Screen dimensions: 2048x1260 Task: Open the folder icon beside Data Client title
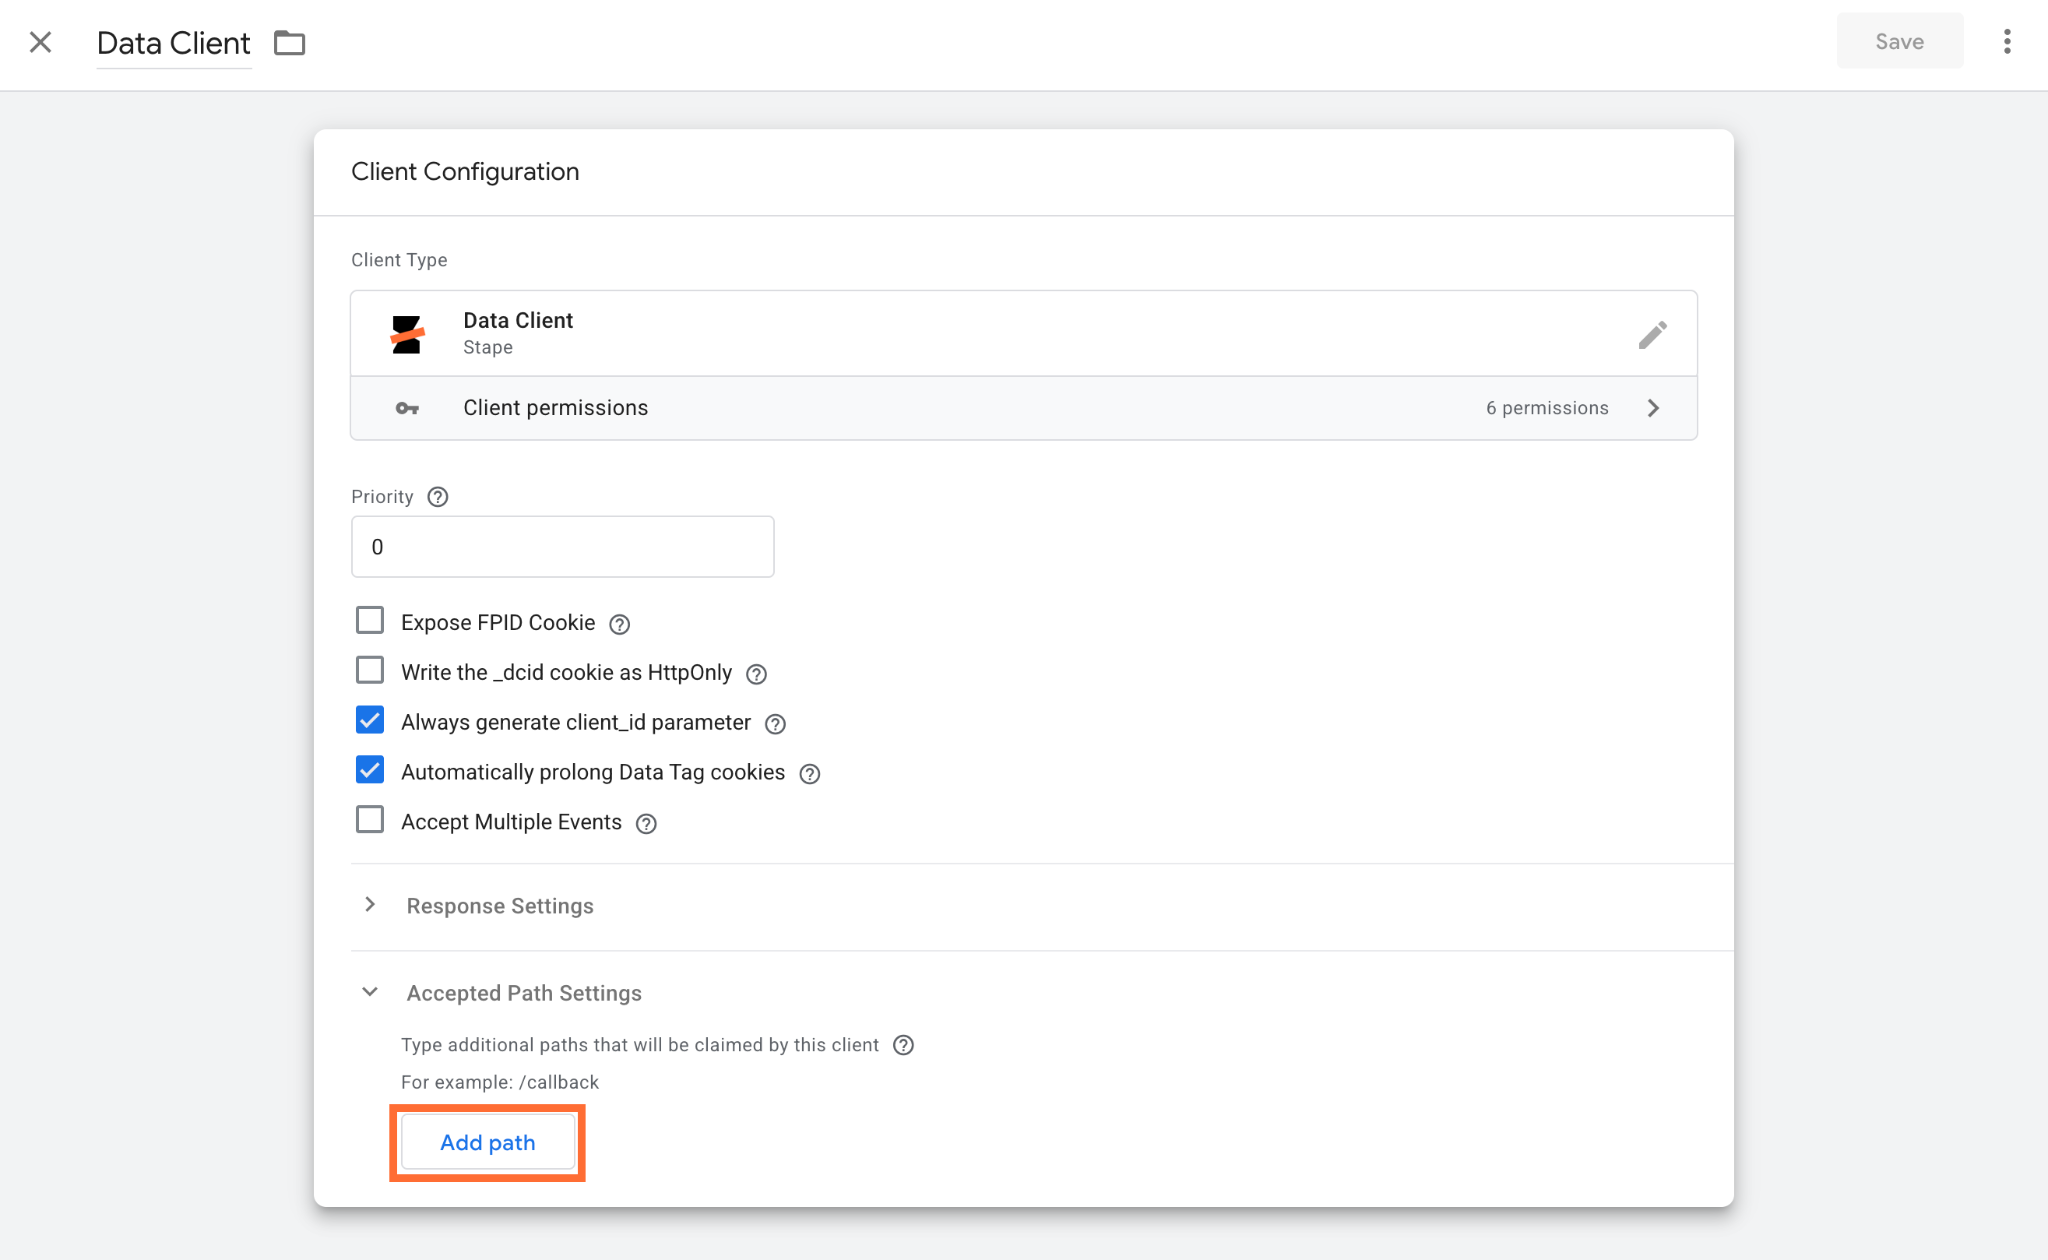pos(289,42)
